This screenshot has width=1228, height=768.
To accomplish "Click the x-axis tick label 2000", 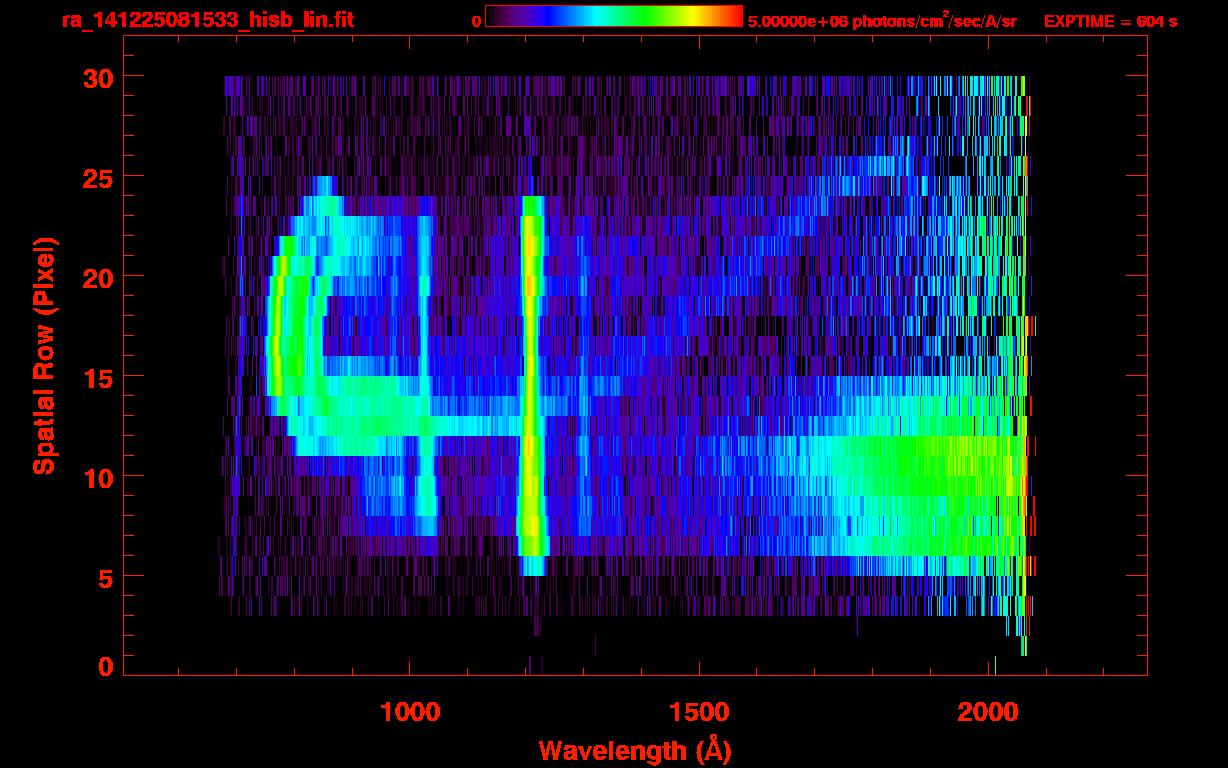I will [990, 712].
